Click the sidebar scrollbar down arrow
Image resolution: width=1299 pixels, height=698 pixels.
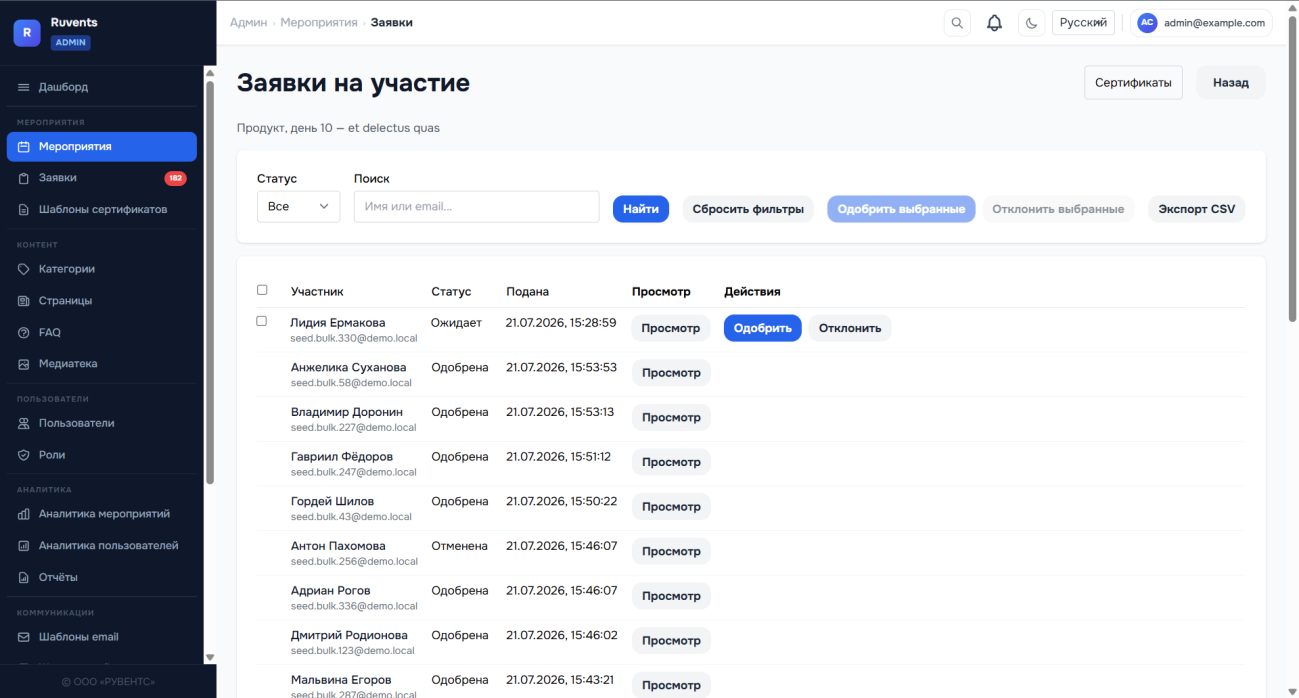[210, 657]
